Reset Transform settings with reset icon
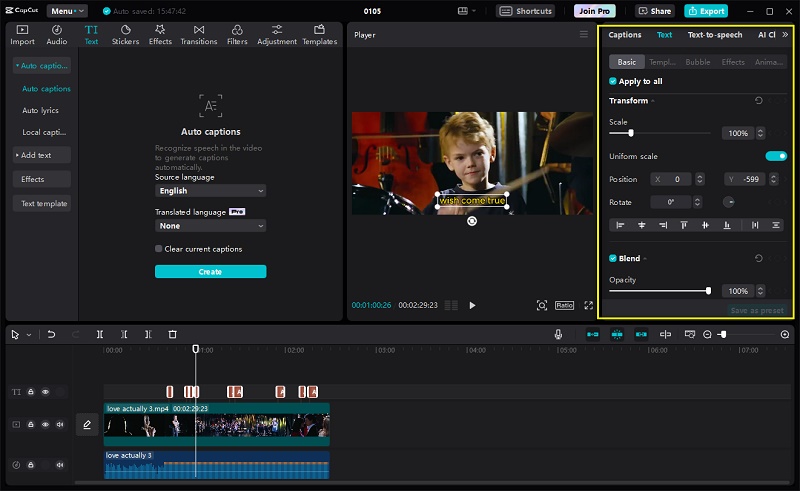Screen dimensions: 800x491 pyautogui.click(x=759, y=101)
